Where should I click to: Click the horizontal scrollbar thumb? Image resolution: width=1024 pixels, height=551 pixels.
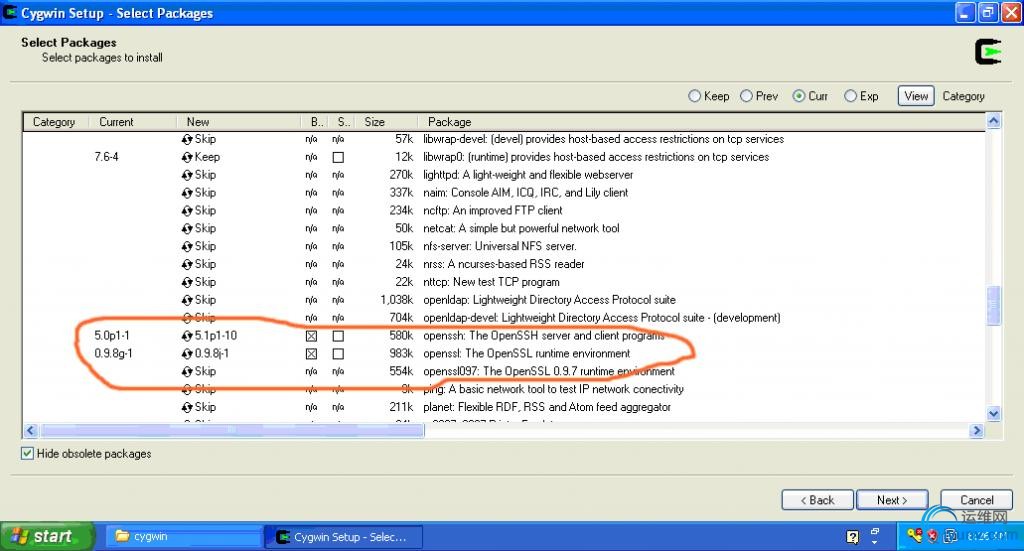pos(232,430)
